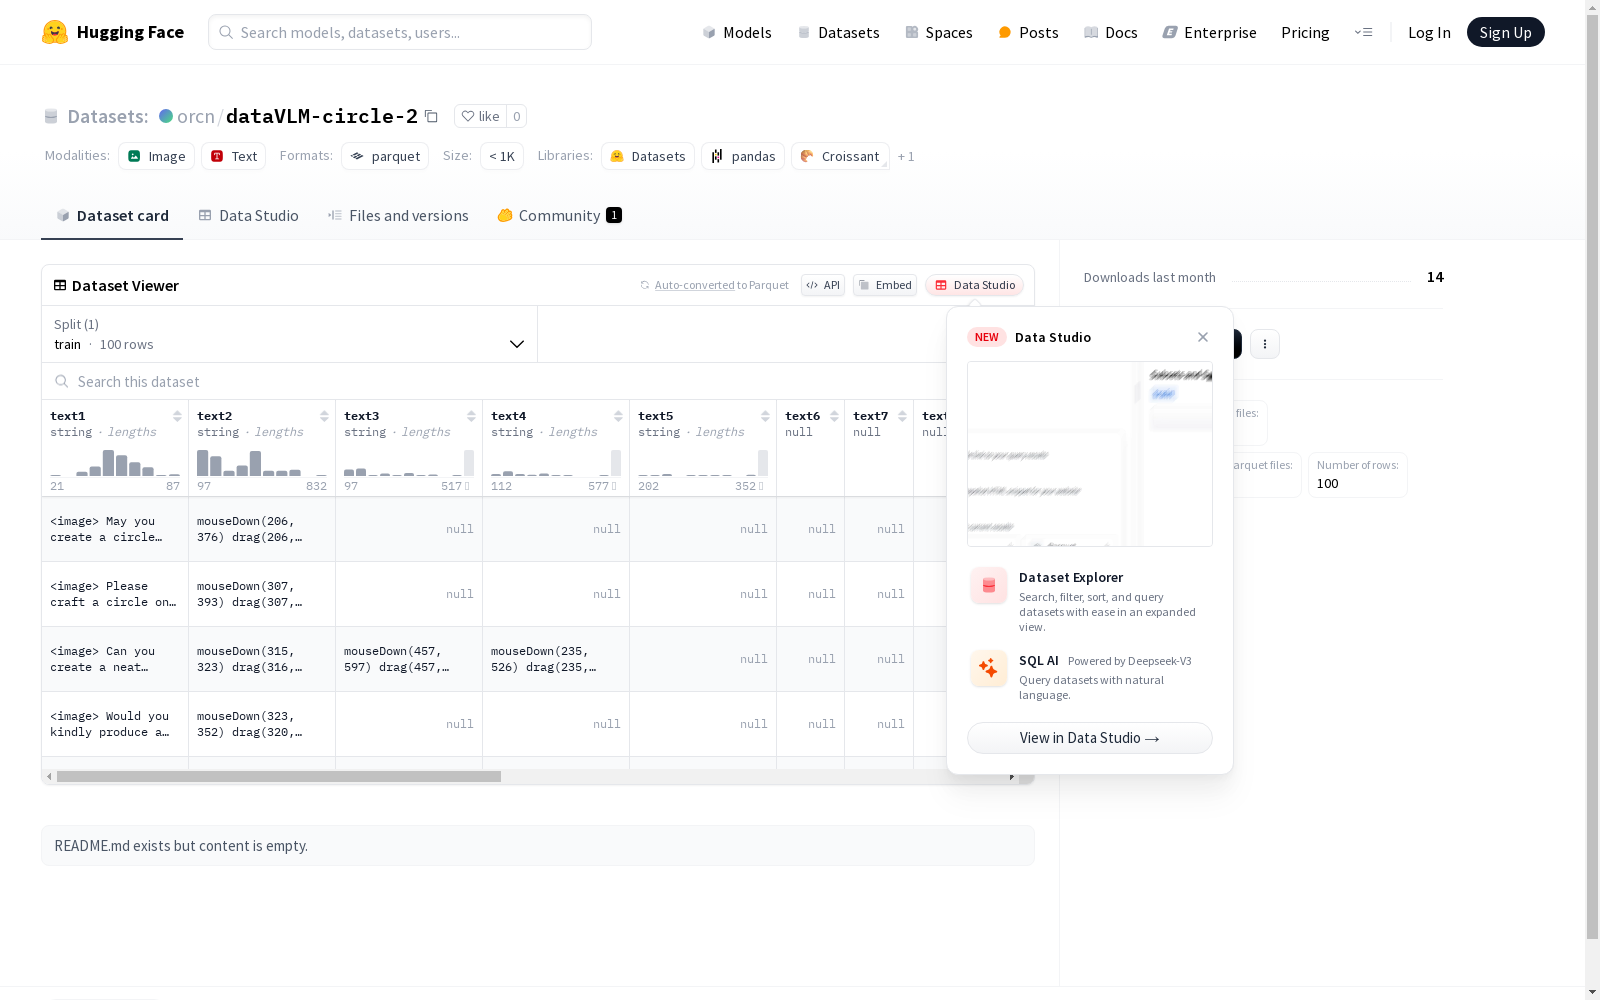Click the Dataset Explorer database icon
This screenshot has height=1000, width=1600.
(x=989, y=586)
